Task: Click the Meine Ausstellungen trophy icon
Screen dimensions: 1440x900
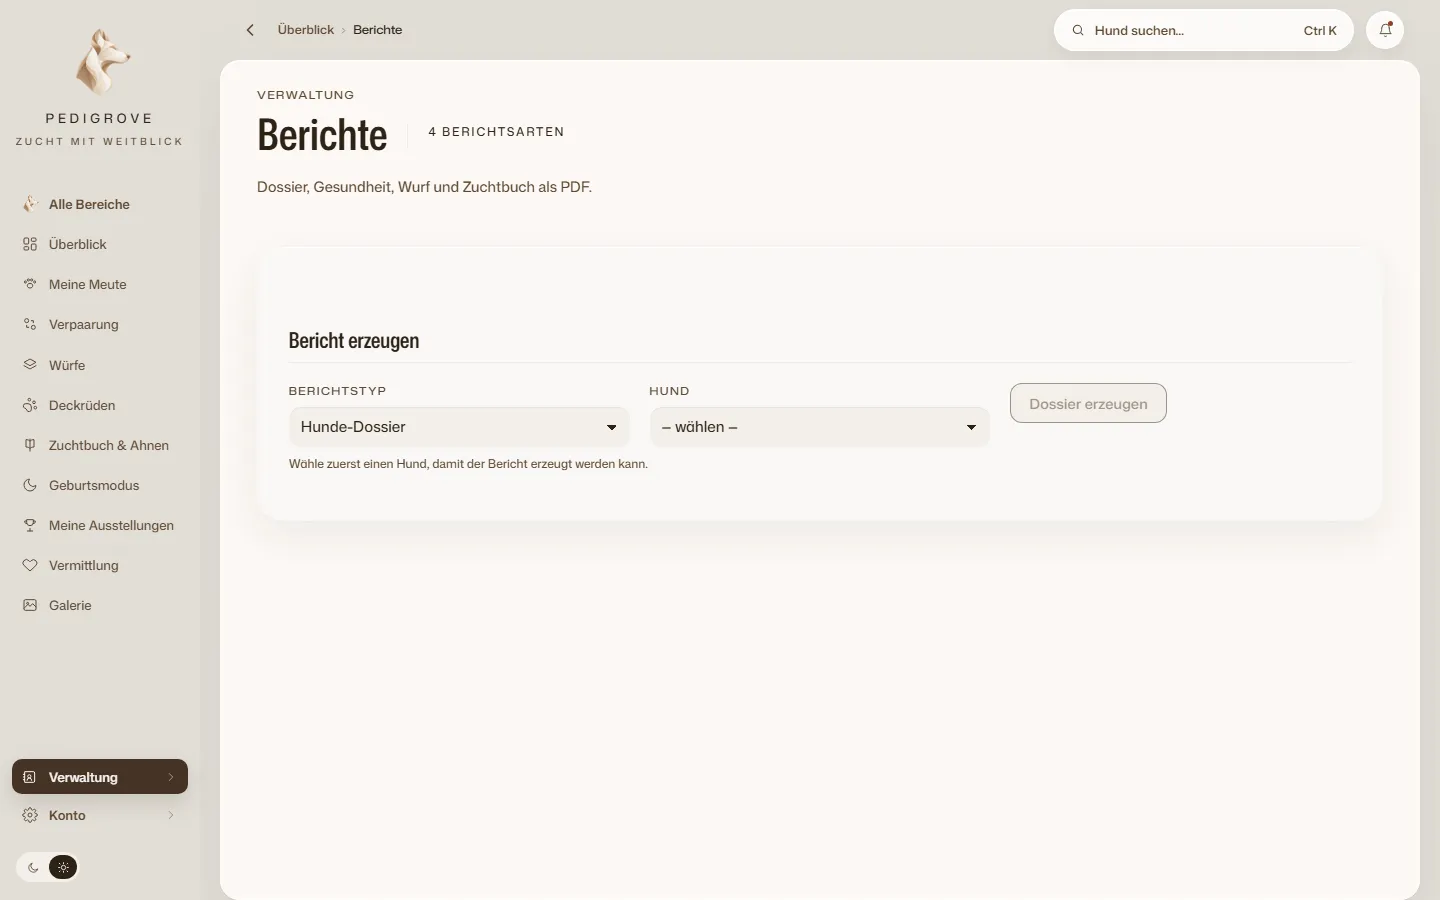Action: (30, 525)
